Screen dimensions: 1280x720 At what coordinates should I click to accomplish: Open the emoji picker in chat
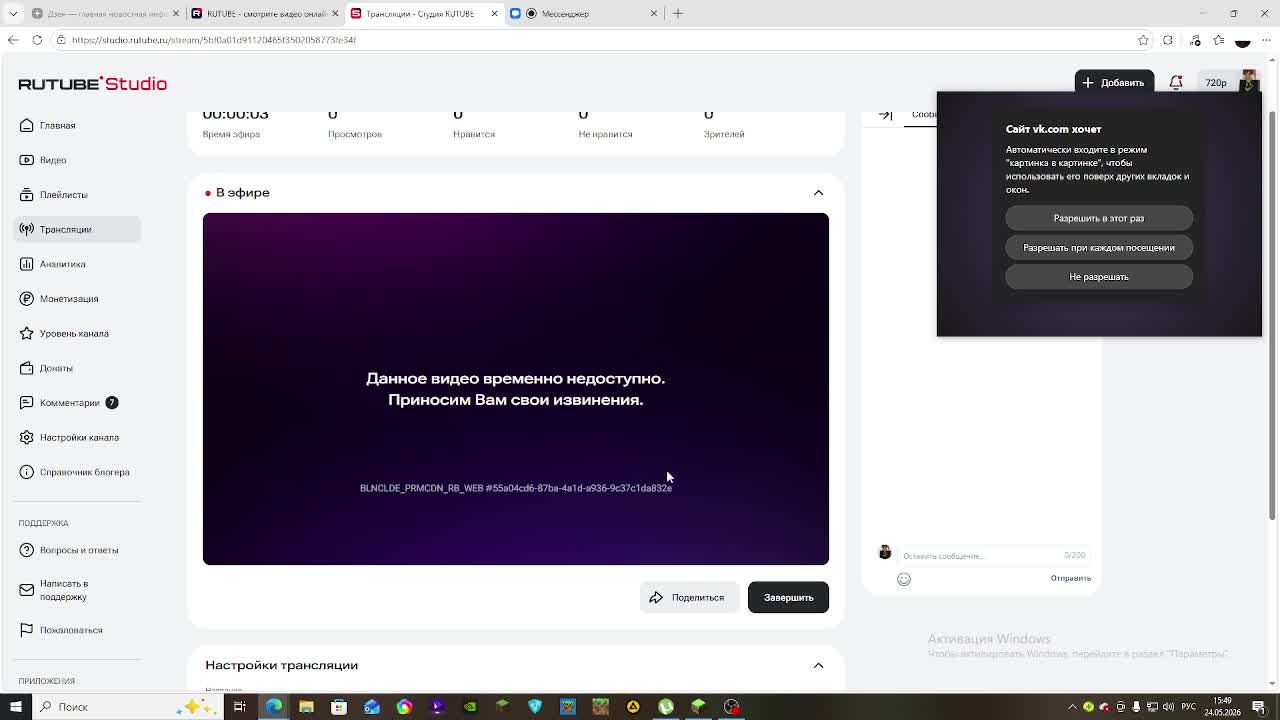click(x=904, y=579)
